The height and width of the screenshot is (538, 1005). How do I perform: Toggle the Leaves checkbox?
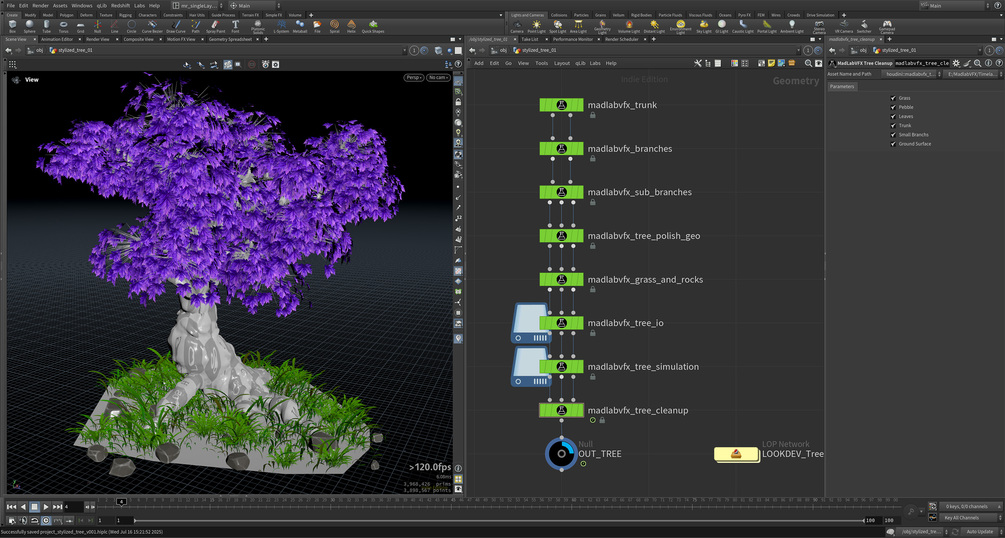[x=893, y=116]
